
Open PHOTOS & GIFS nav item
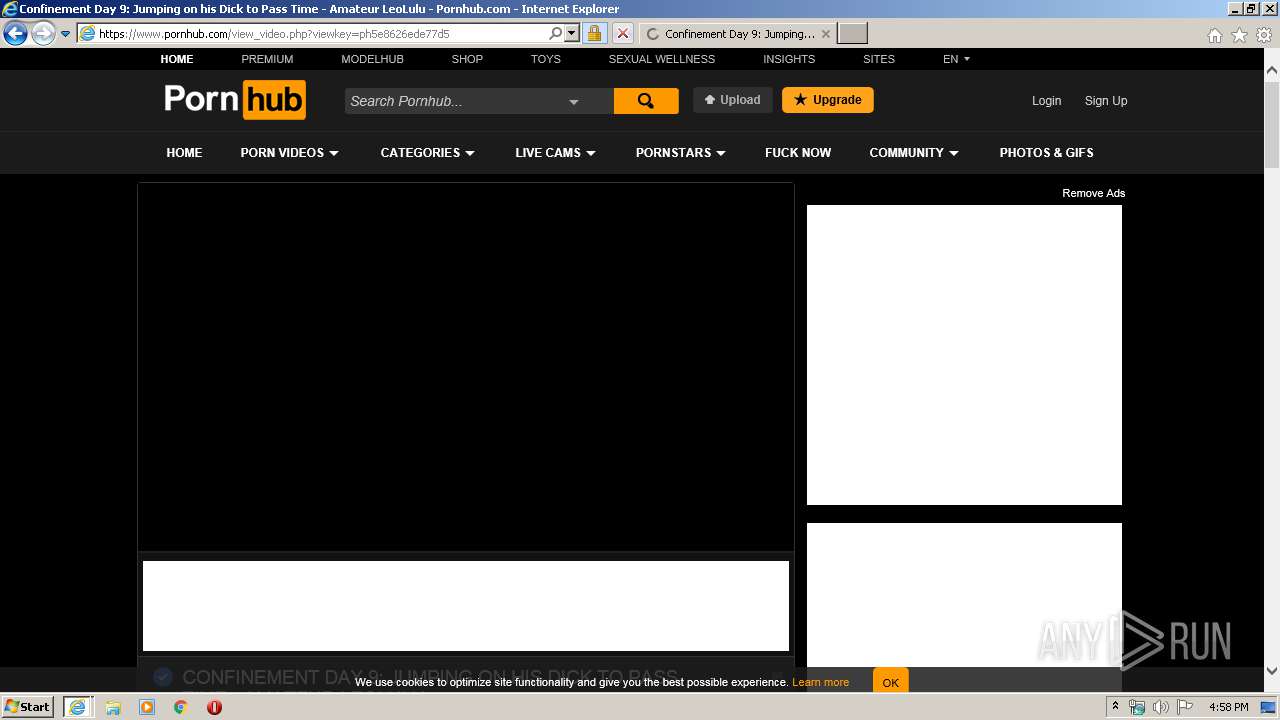click(1046, 153)
